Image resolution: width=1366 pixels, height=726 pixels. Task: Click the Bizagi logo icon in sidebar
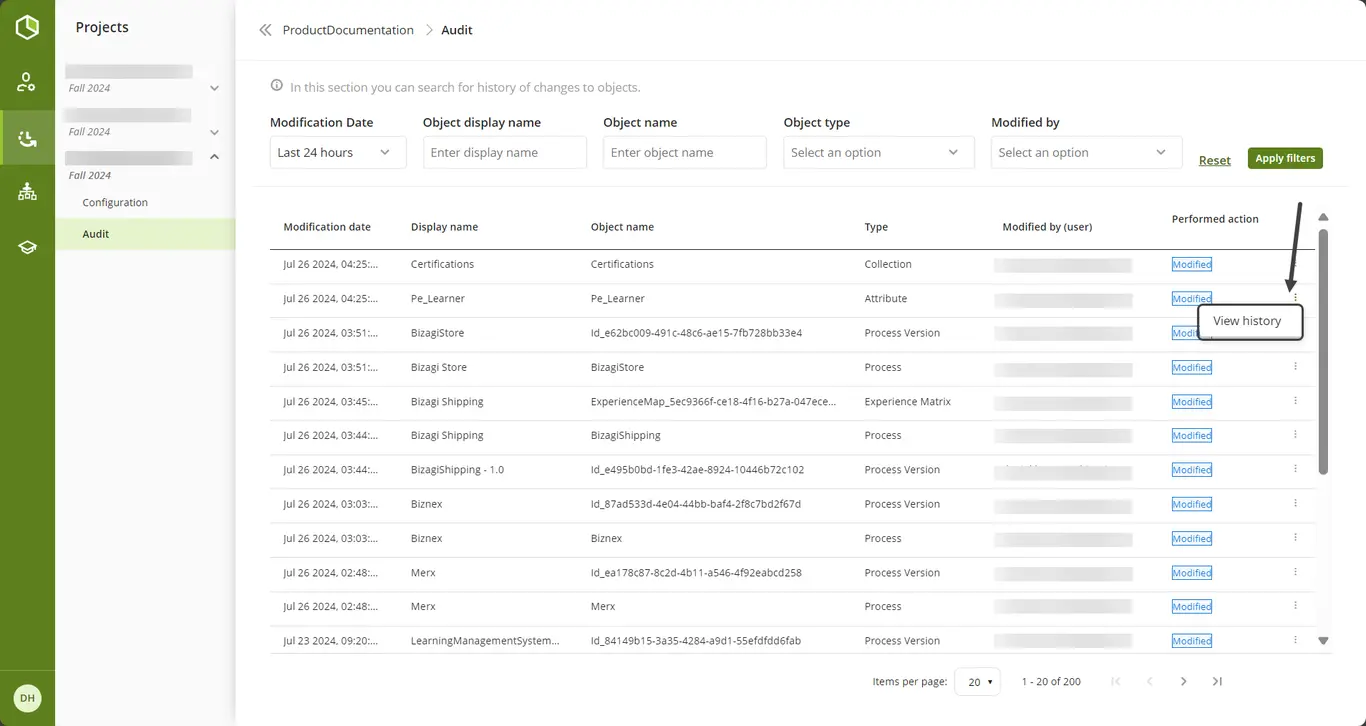point(27,27)
